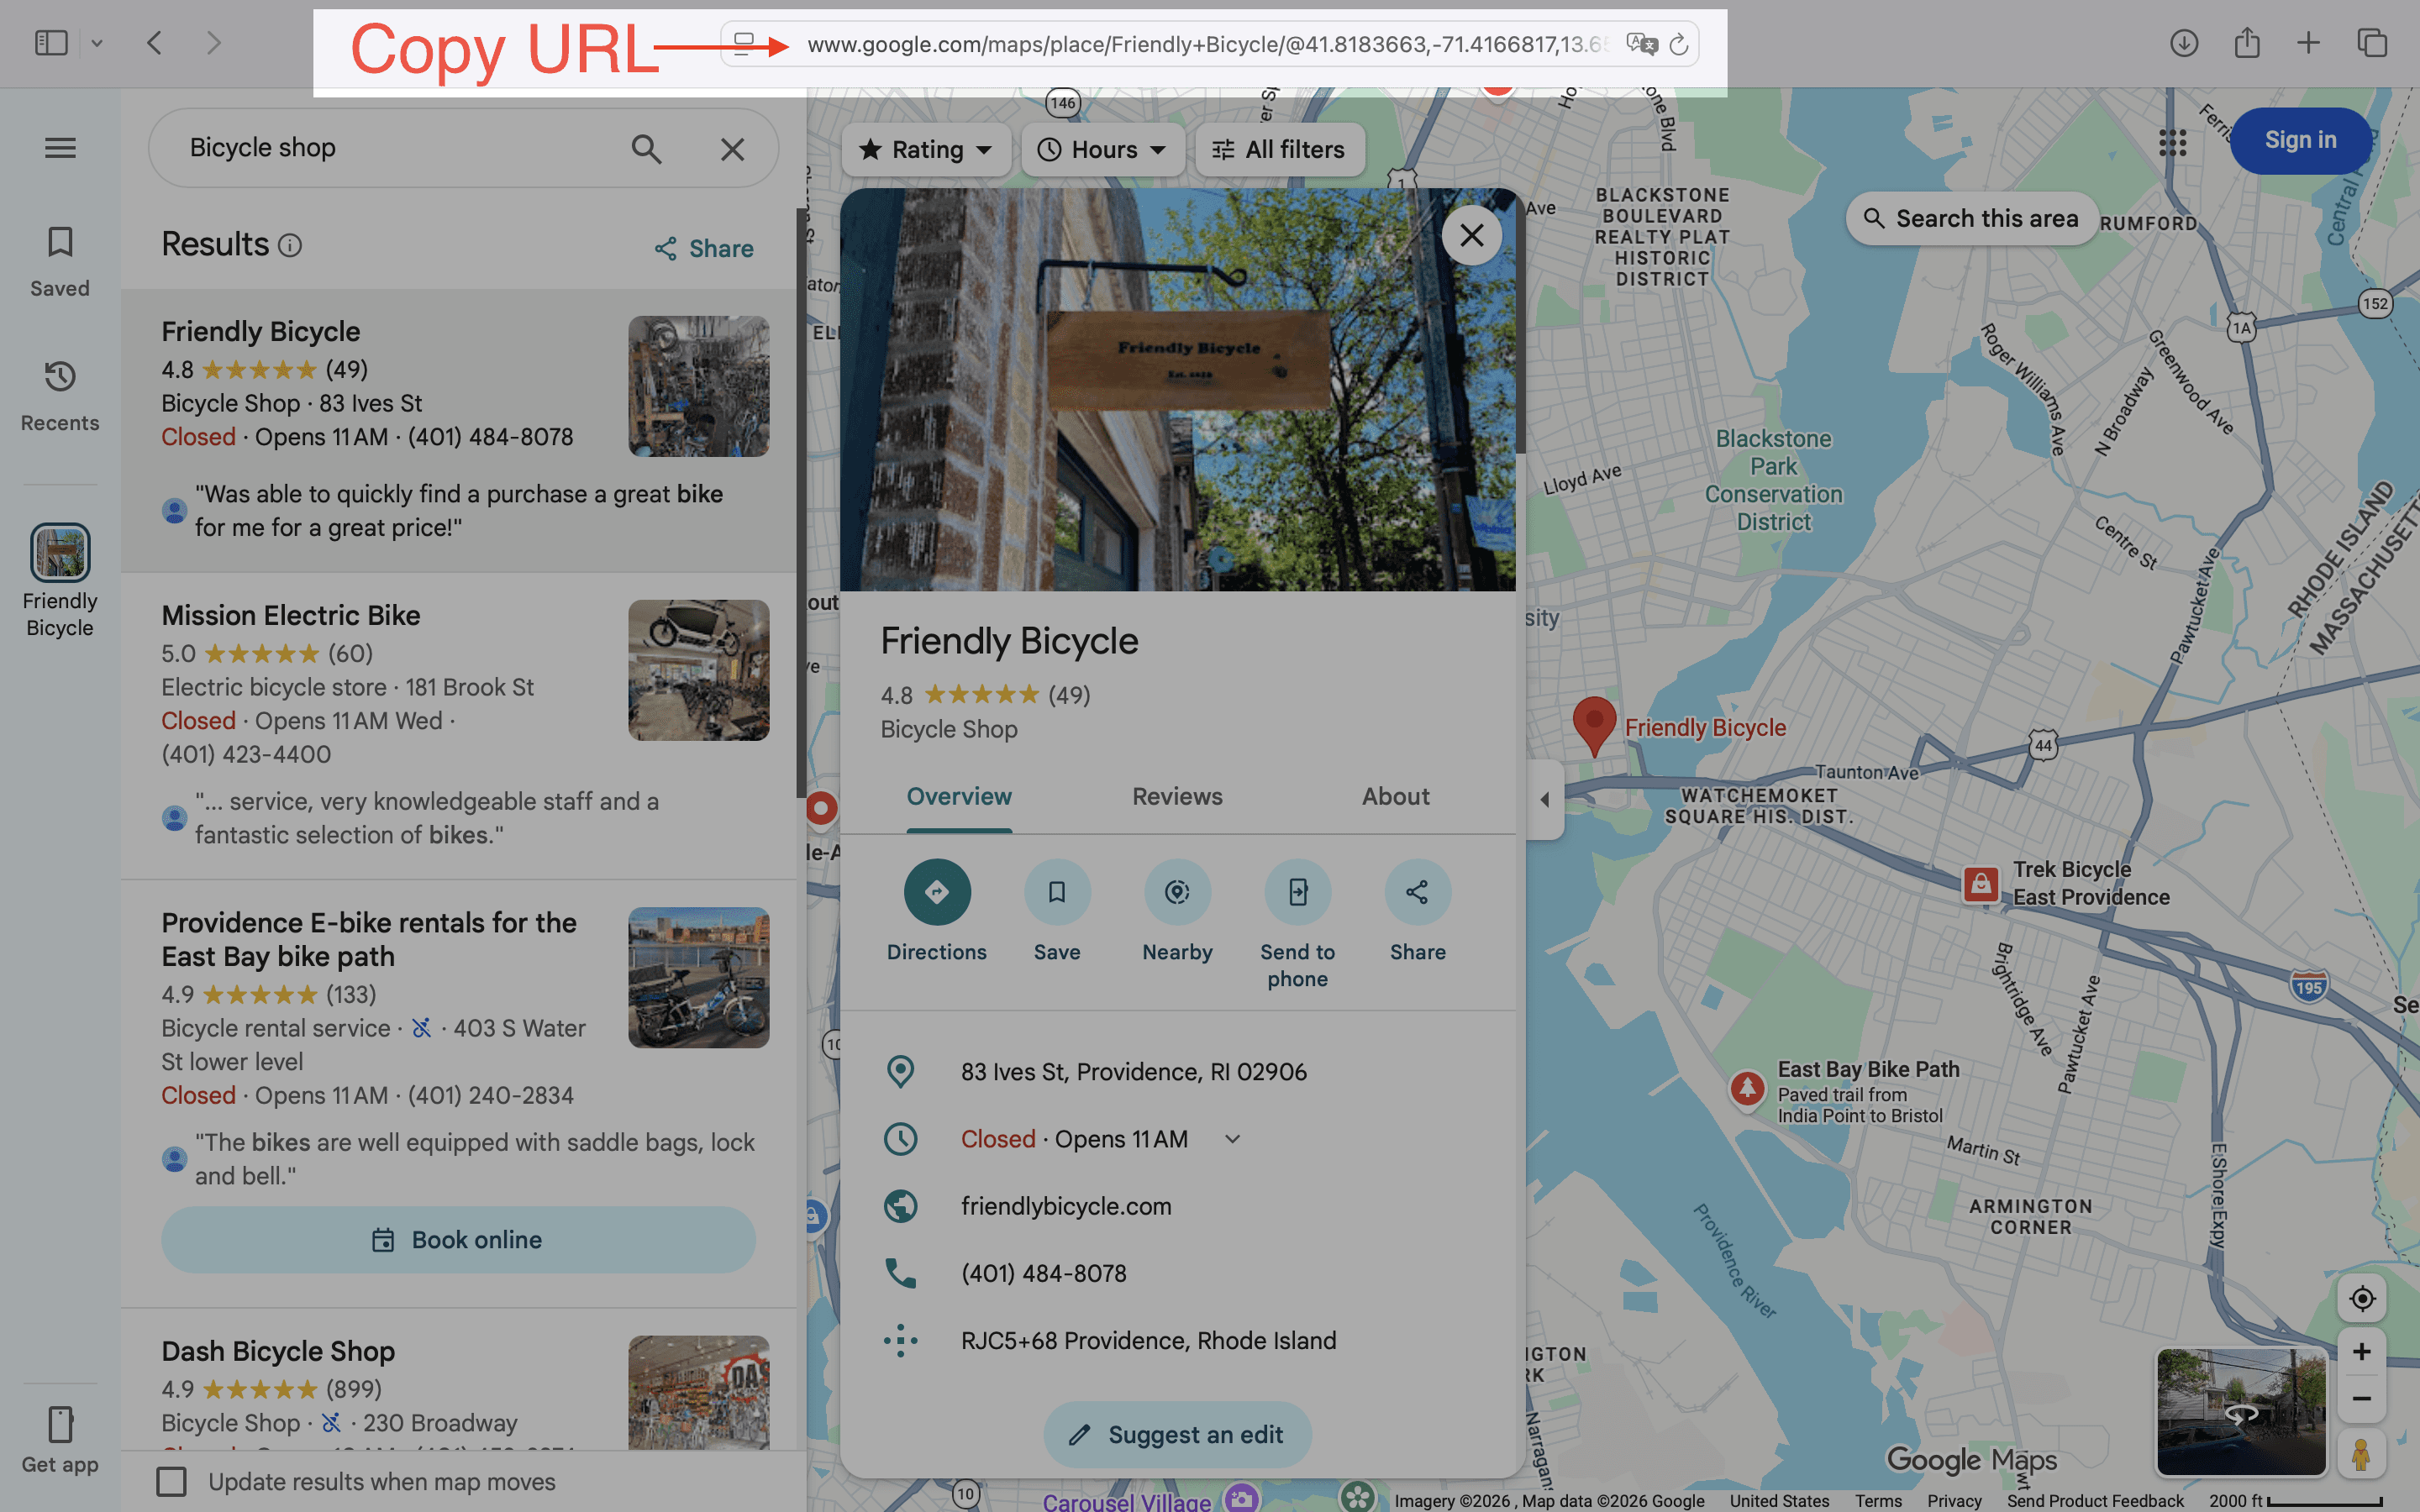Click the Sign in button
The image size is (2420, 1512).
click(2300, 140)
